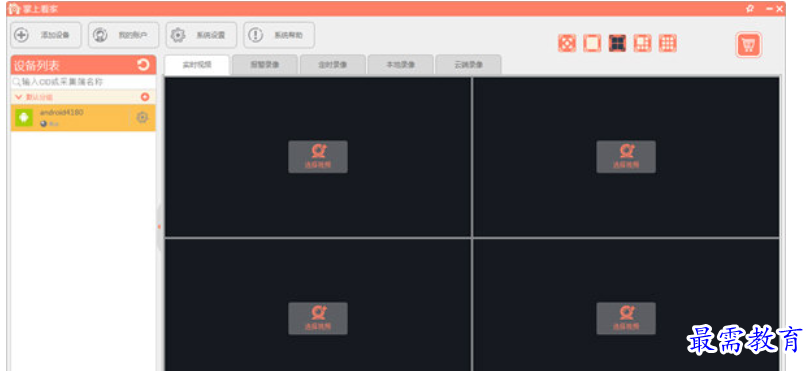
Task: Collapse device list sidebar with the divider handle
Action: [159, 227]
